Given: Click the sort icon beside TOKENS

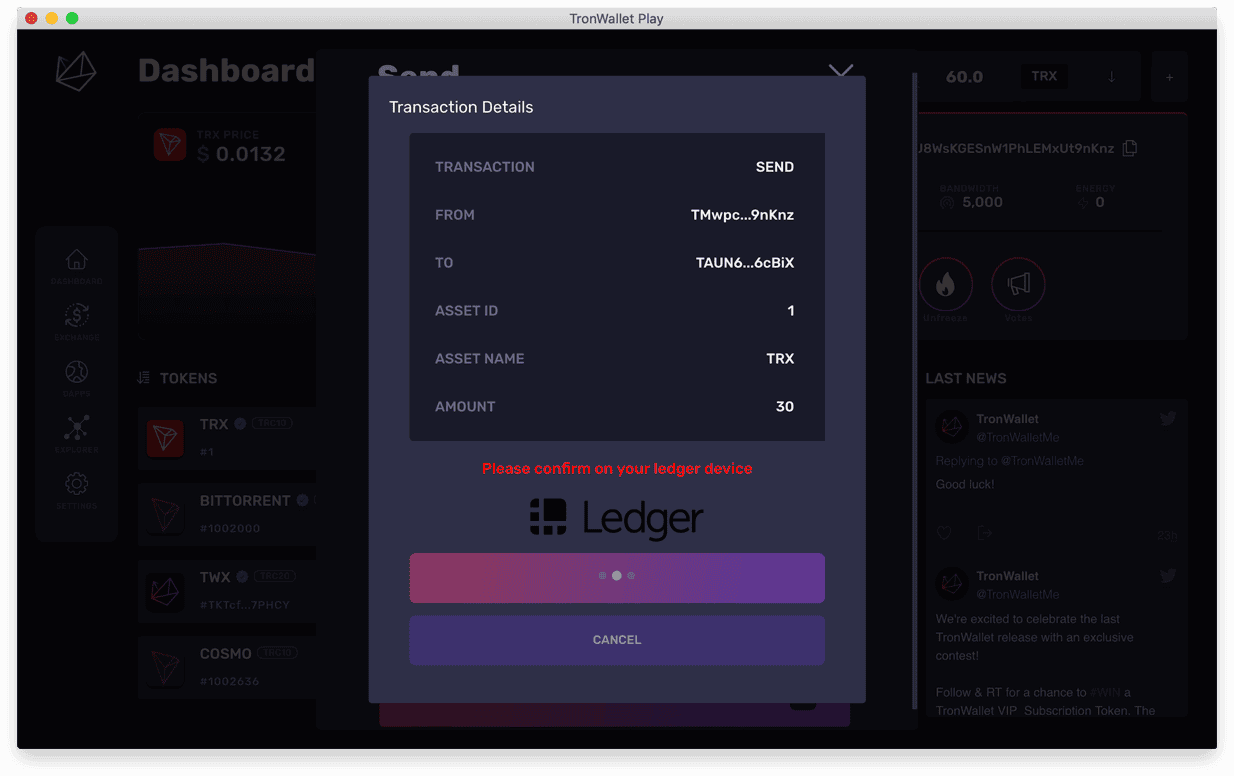Looking at the screenshot, I should click(143, 378).
